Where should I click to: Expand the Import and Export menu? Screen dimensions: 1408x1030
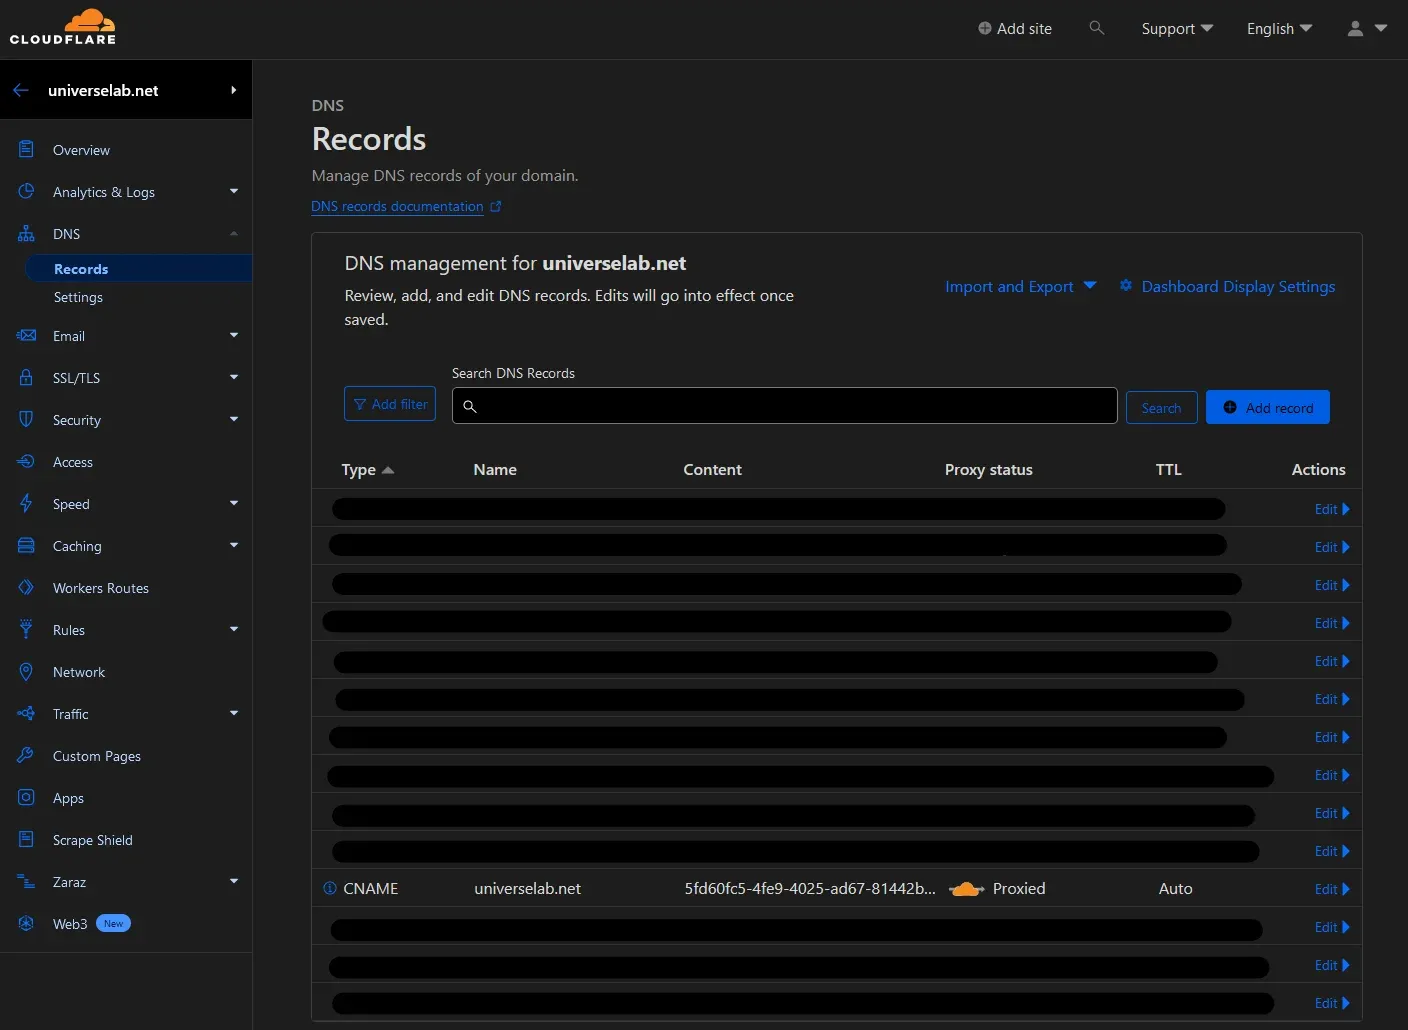click(x=1018, y=286)
